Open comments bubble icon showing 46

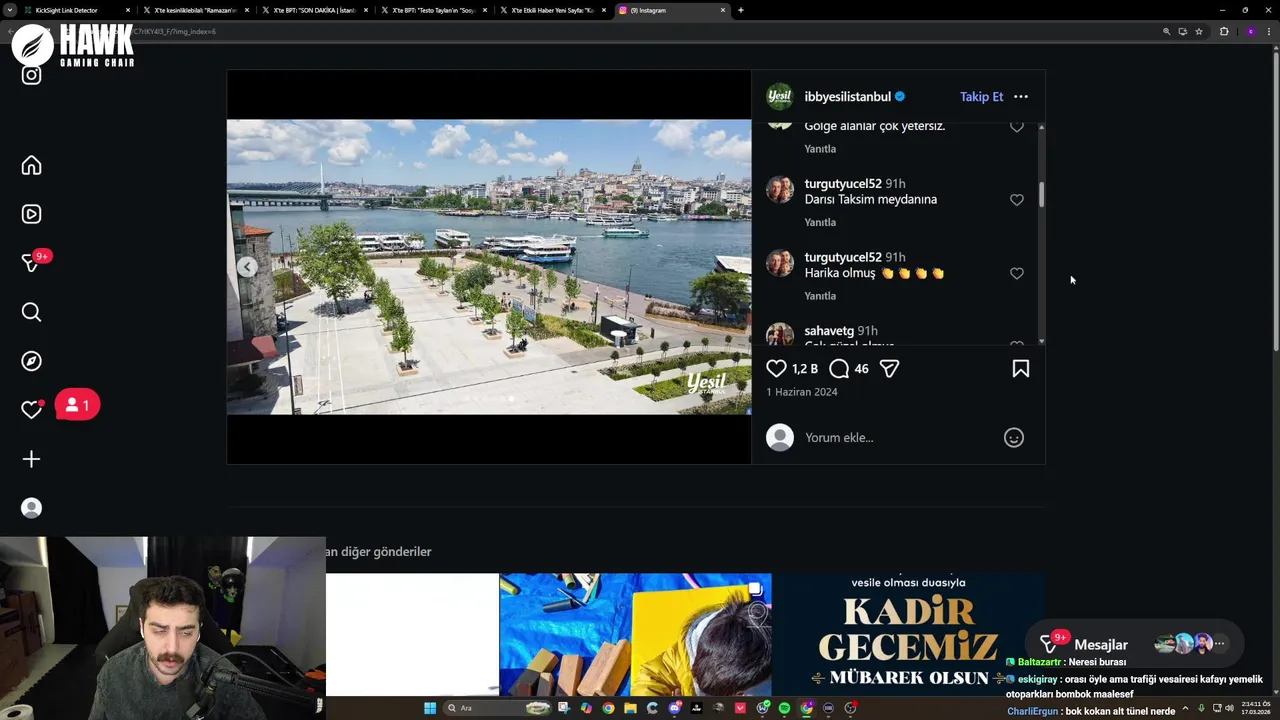(x=839, y=369)
